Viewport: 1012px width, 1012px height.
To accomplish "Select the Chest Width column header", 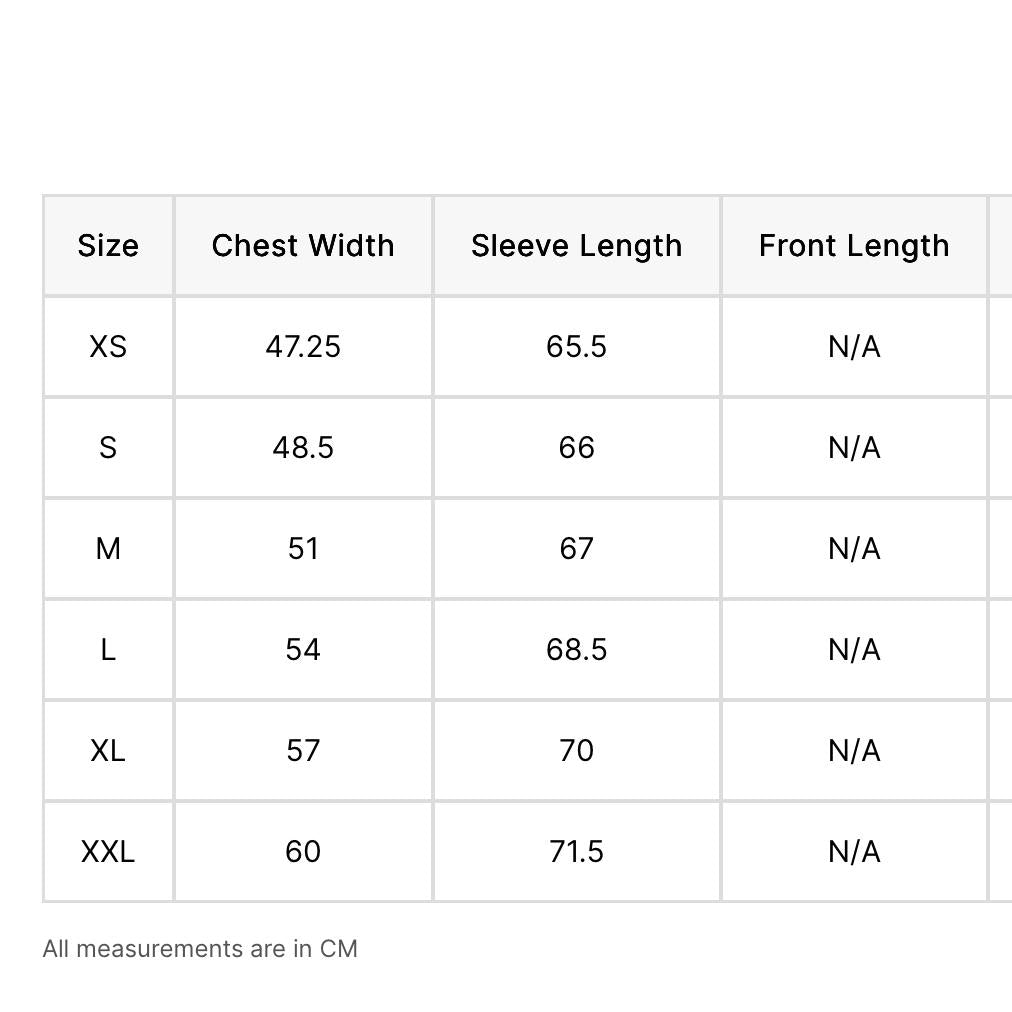I will 303,246.
